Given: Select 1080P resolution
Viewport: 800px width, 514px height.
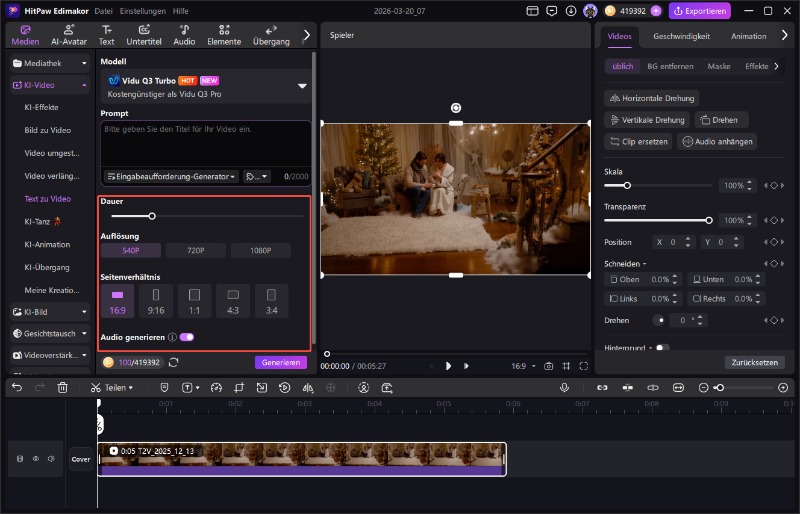Looking at the screenshot, I should click(261, 251).
